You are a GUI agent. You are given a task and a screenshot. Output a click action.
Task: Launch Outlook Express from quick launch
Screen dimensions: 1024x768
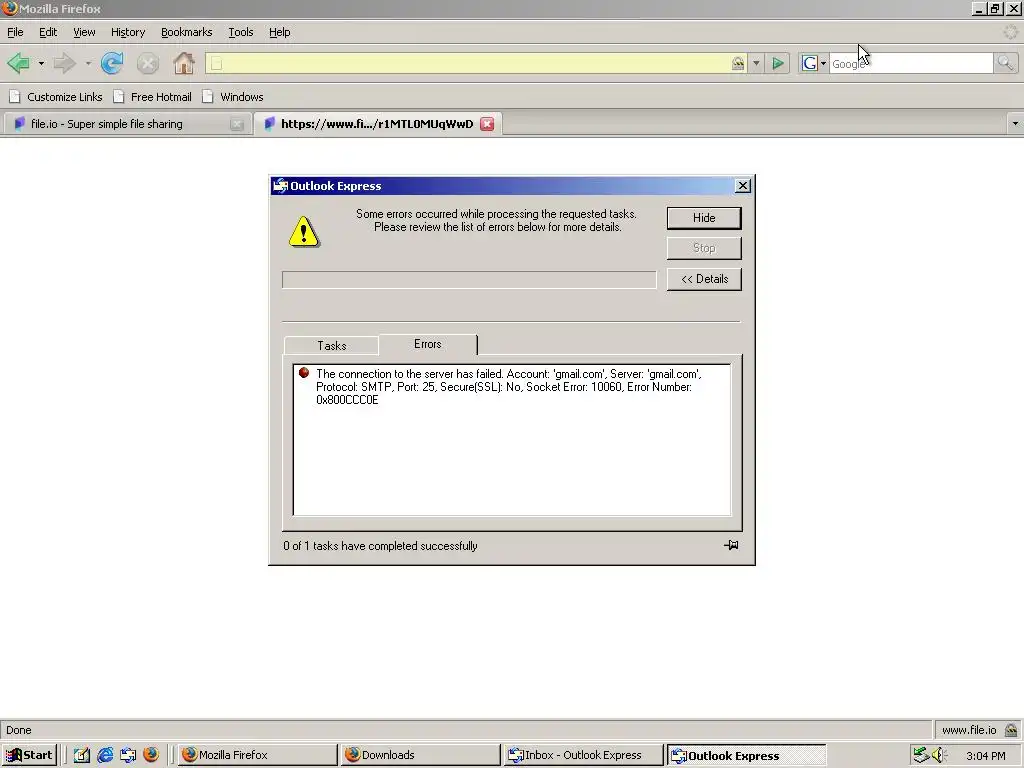tap(128, 755)
